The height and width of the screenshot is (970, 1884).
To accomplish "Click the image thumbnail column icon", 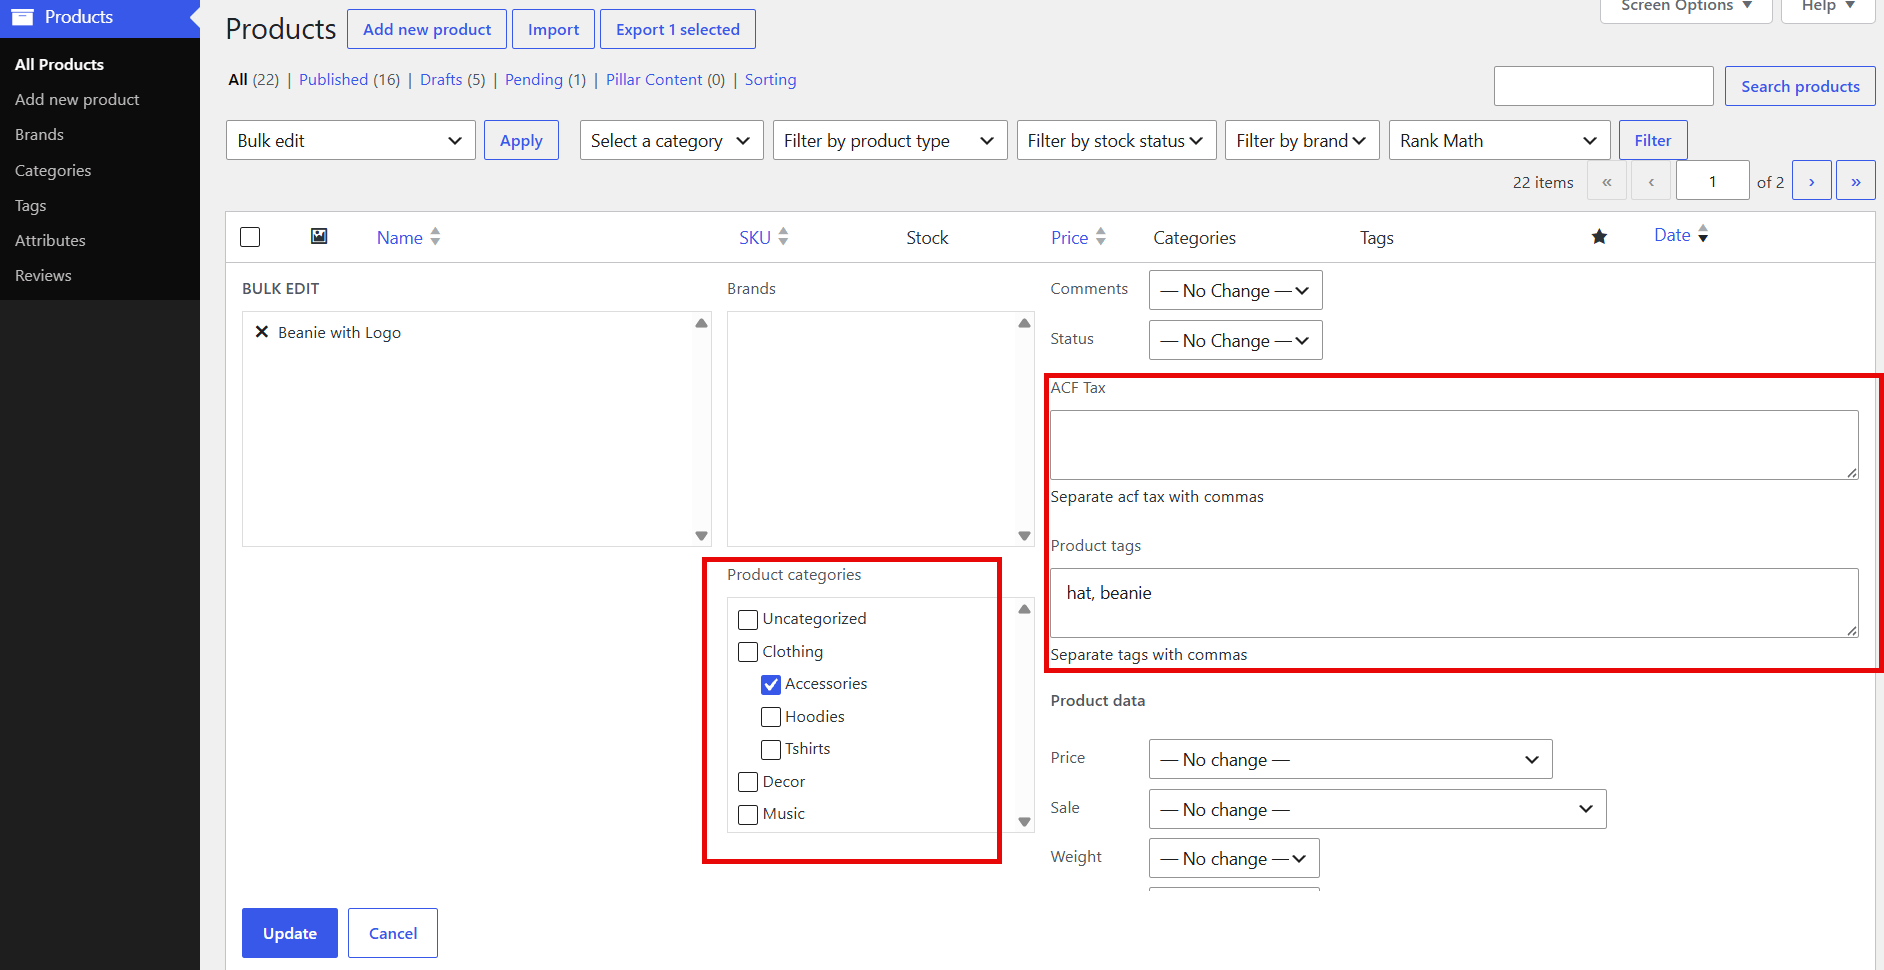I will point(319,236).
